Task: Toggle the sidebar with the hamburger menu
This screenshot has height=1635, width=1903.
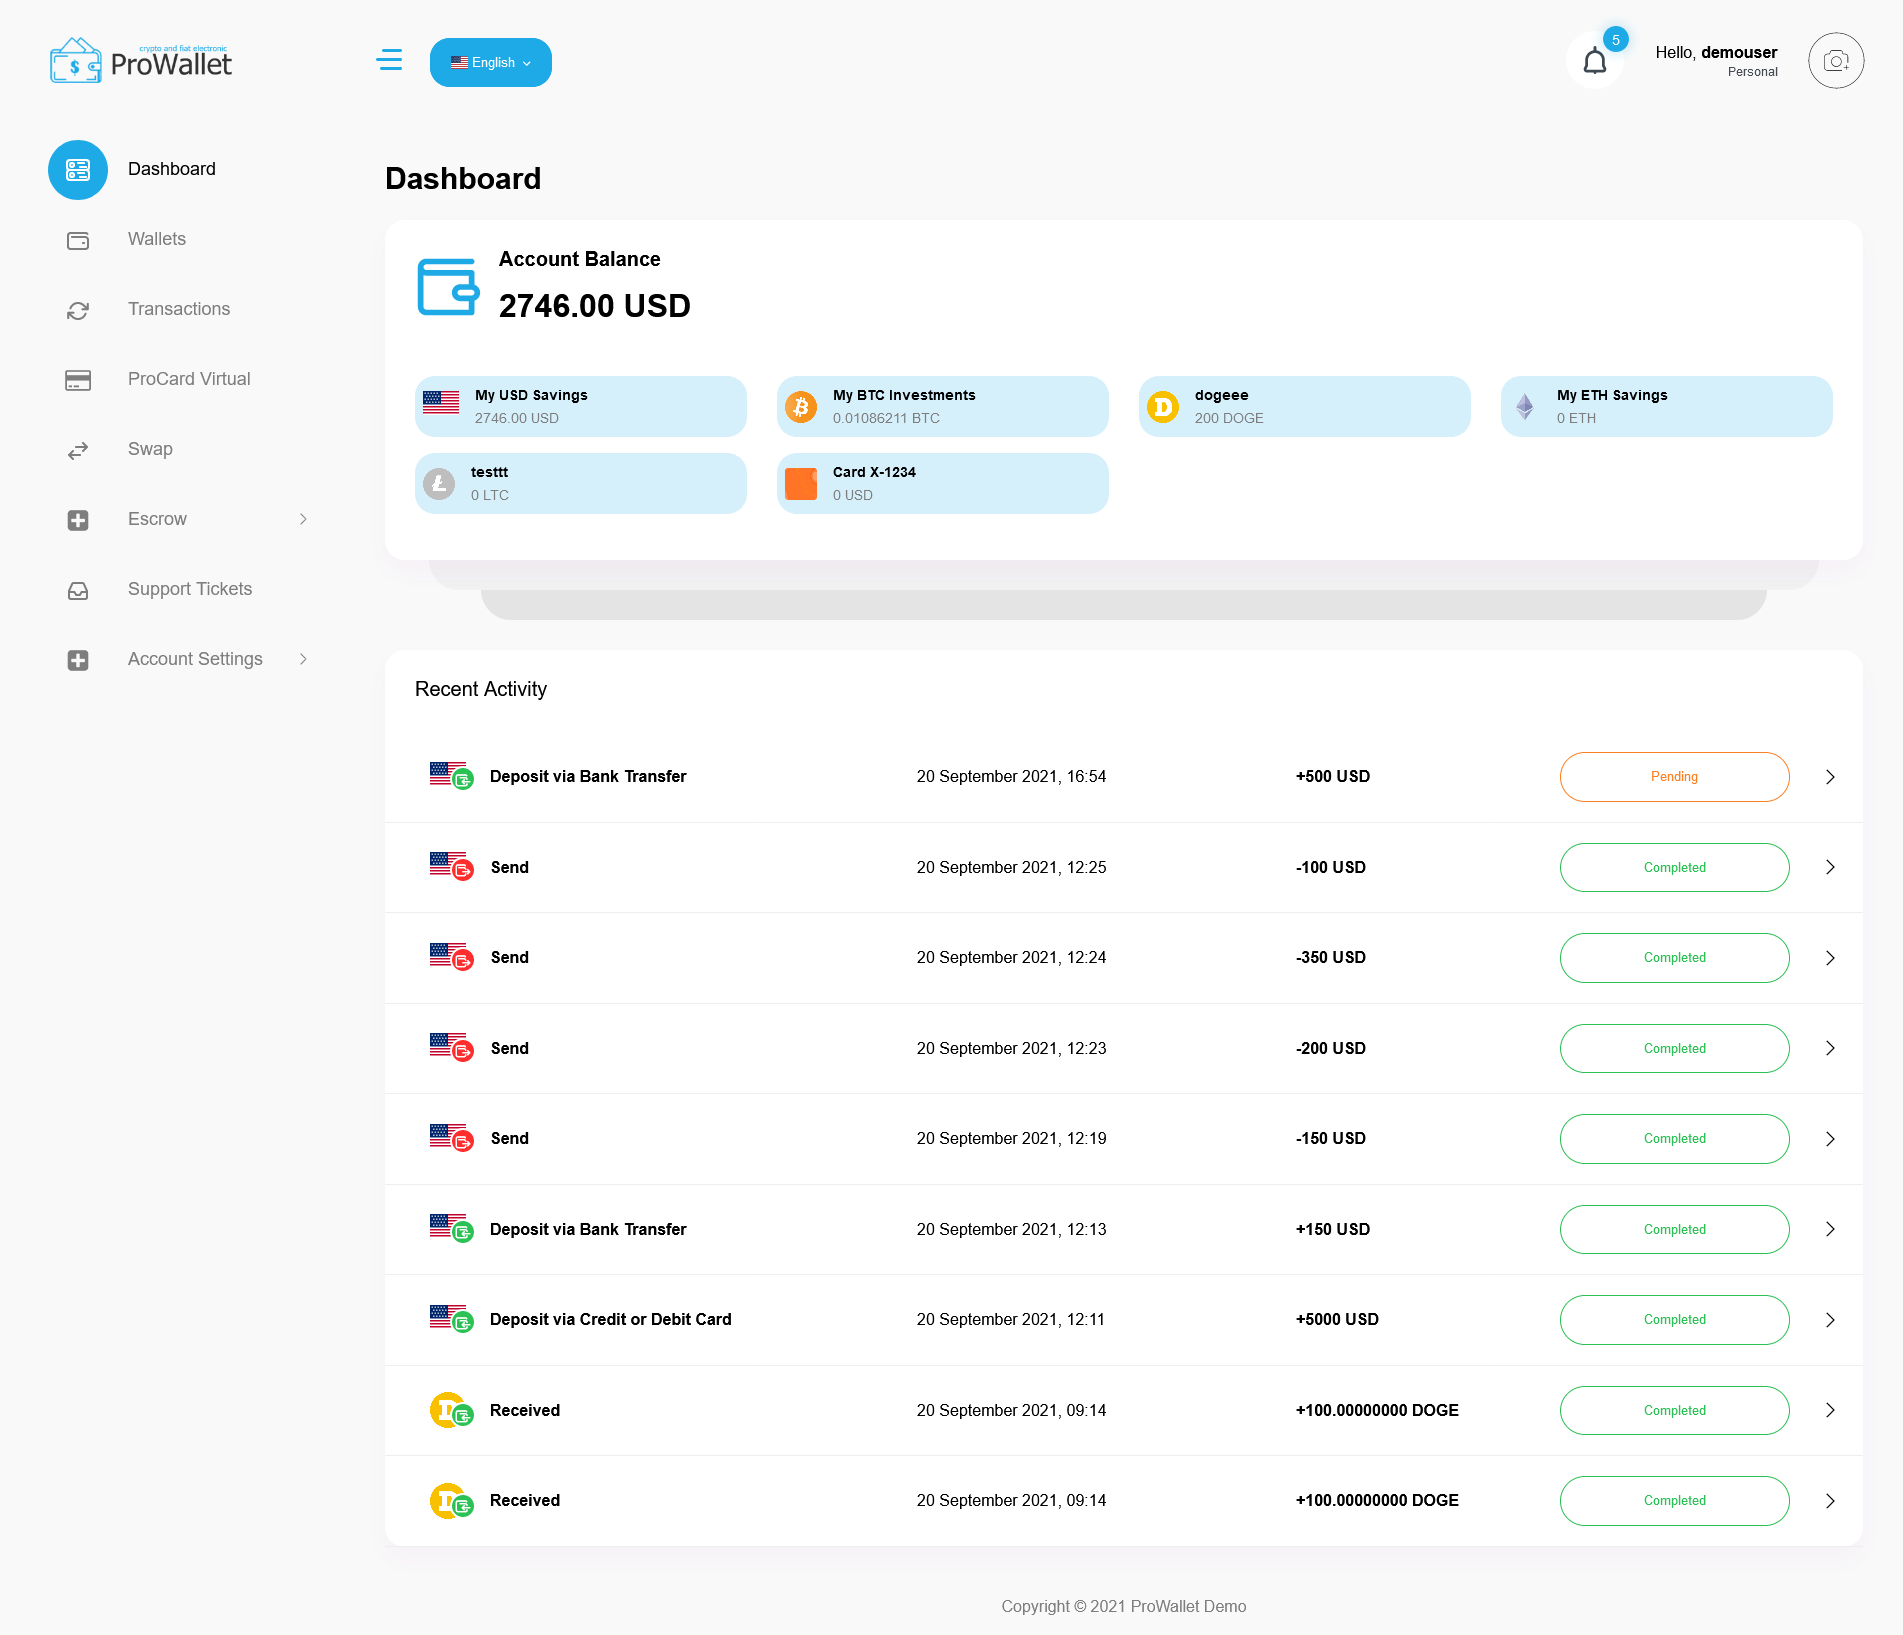Action: pyautogui.click(x=389, y=60)
